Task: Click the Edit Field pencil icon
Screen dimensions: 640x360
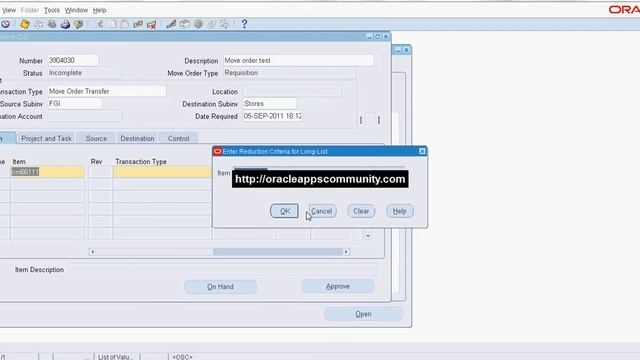Action: [x=171, y=24]
